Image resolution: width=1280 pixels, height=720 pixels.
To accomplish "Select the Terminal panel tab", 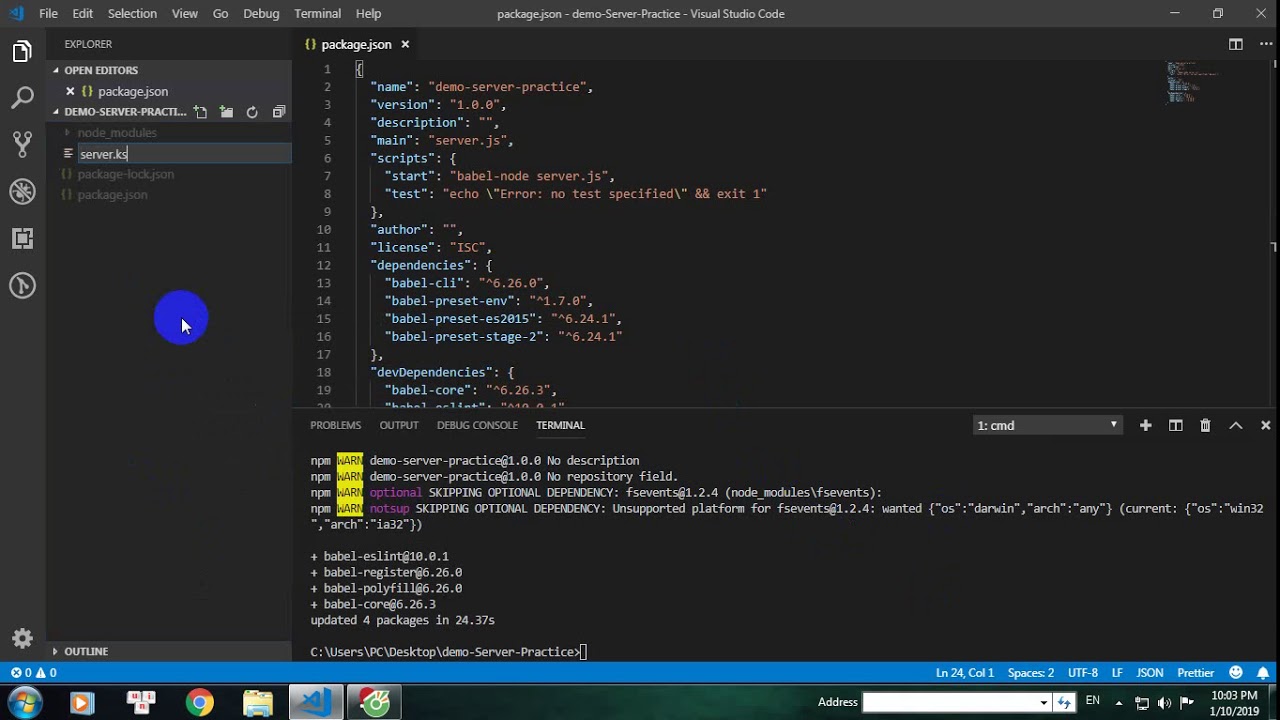I will tap(560, 425).
